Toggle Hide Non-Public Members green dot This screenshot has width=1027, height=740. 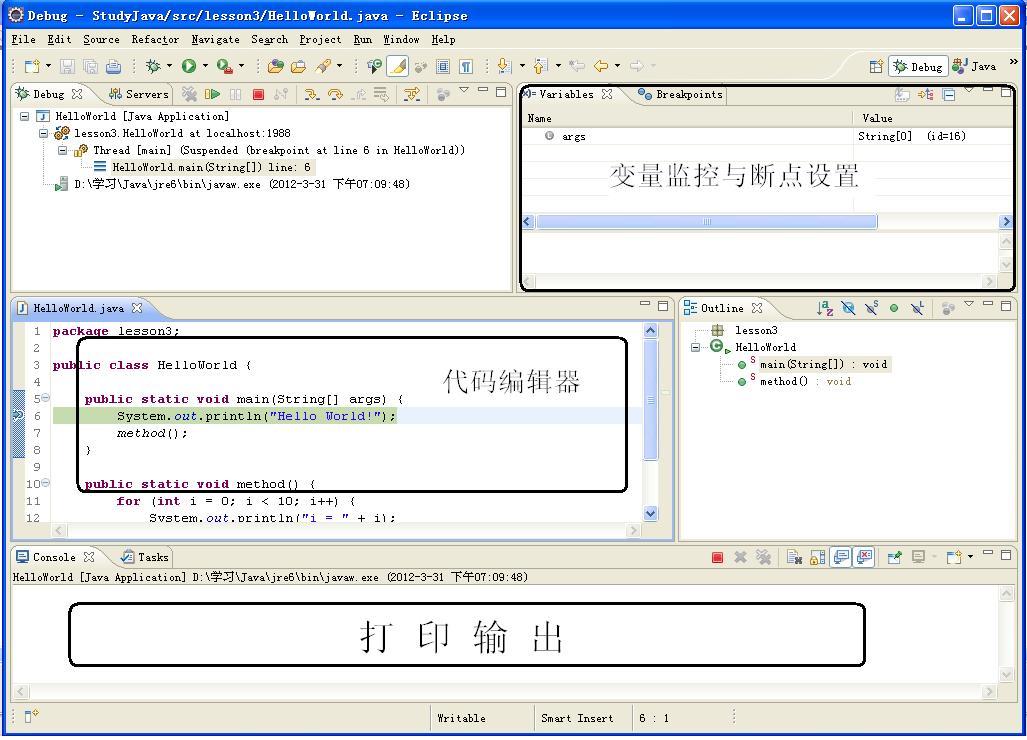click(894, 308)
